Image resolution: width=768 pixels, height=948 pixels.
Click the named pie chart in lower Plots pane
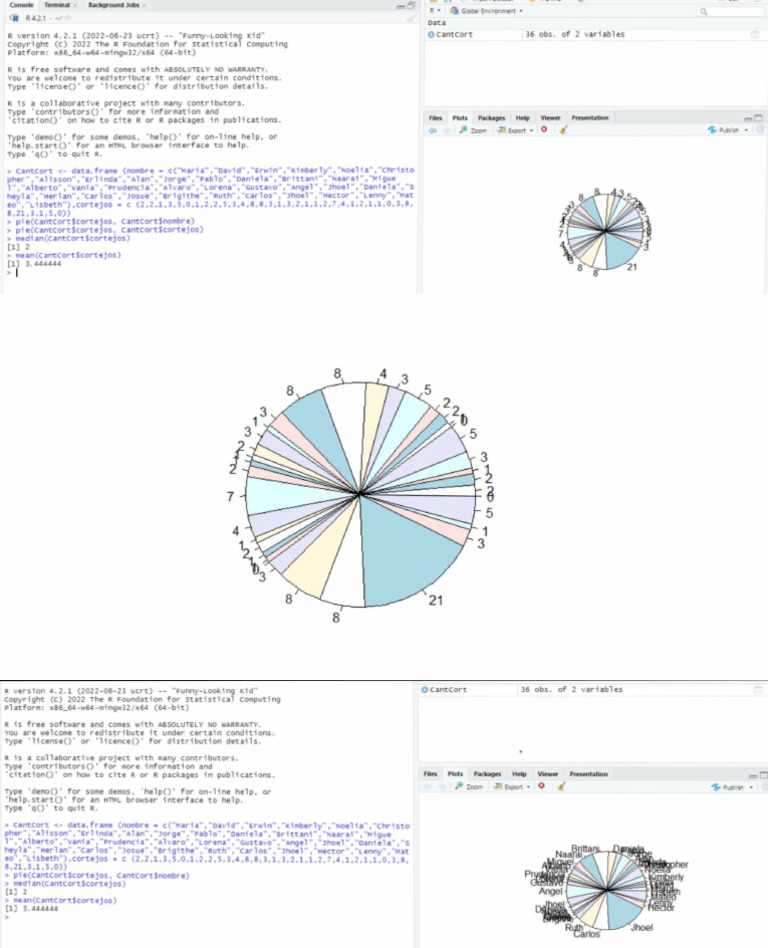pyautogui.click(x=607, y=890)
